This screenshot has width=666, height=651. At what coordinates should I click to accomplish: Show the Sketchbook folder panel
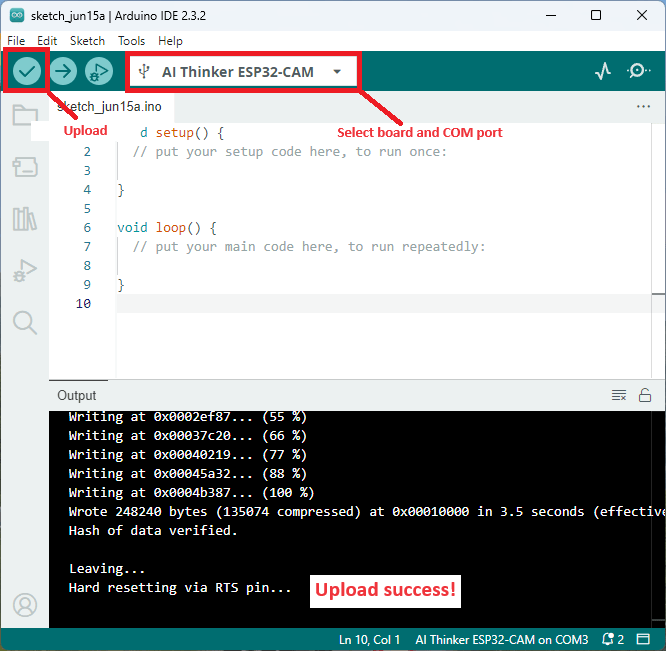point(25,115)
